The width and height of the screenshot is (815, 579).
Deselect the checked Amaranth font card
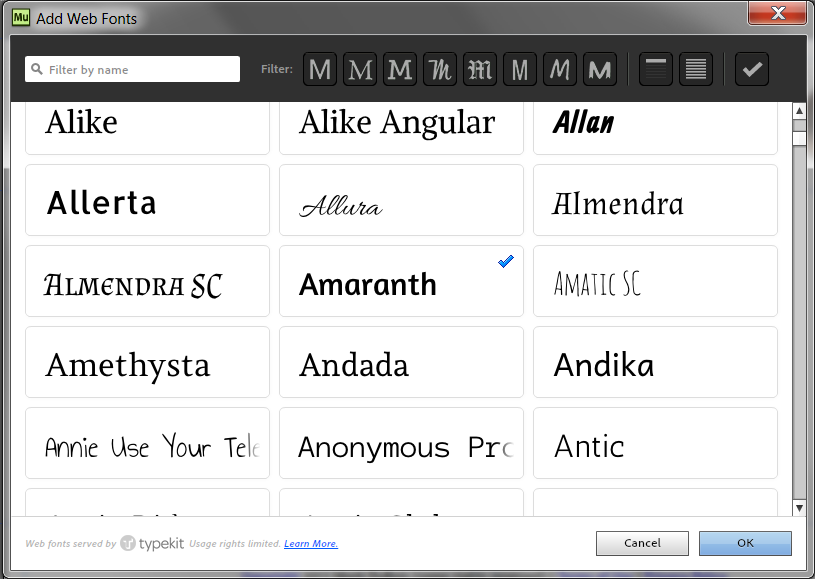(401, 281)
